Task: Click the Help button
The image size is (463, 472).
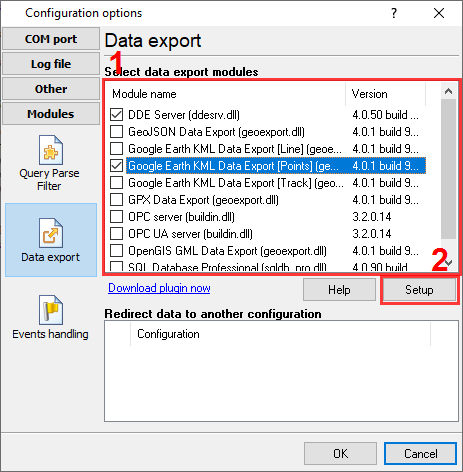Action: click(339, 290)
